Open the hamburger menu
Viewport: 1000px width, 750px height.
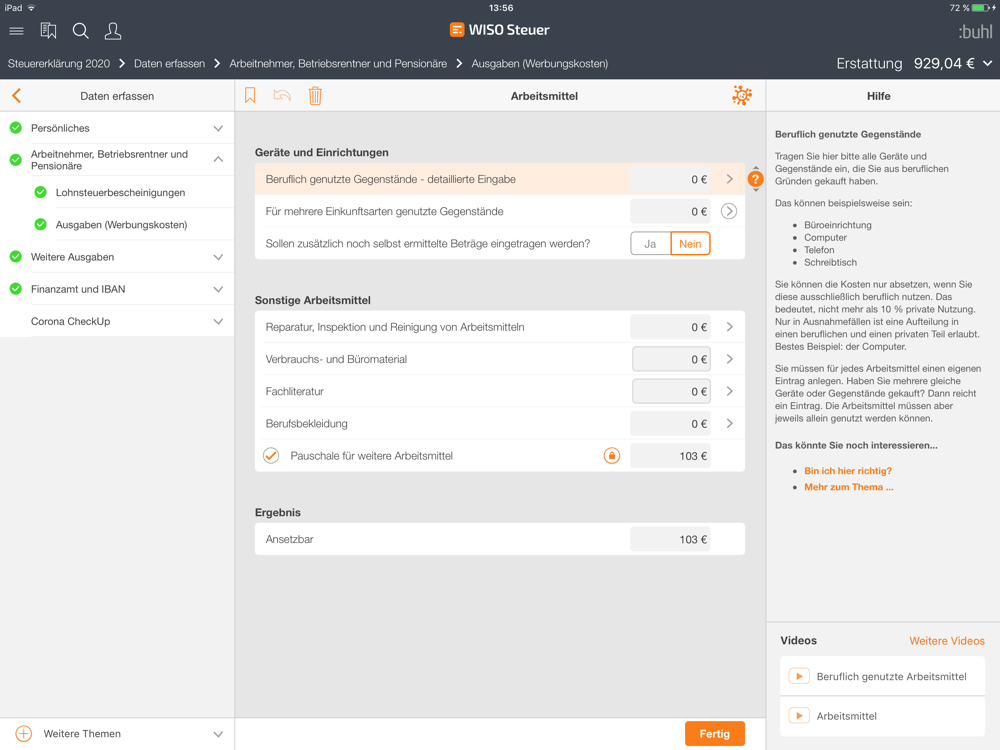[x=16, y=31]
